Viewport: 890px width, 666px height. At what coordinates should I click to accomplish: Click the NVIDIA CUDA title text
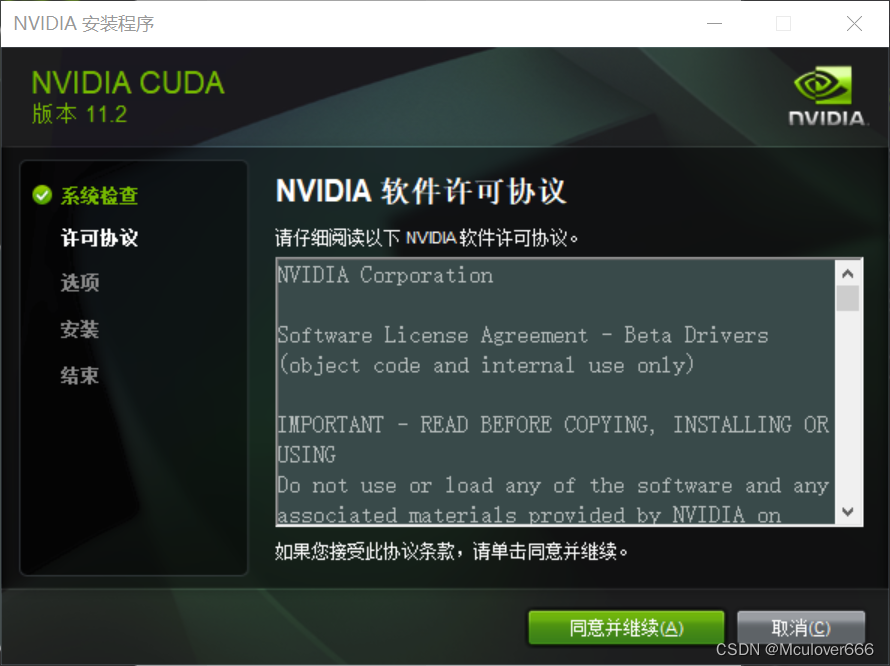click(128, 83)
